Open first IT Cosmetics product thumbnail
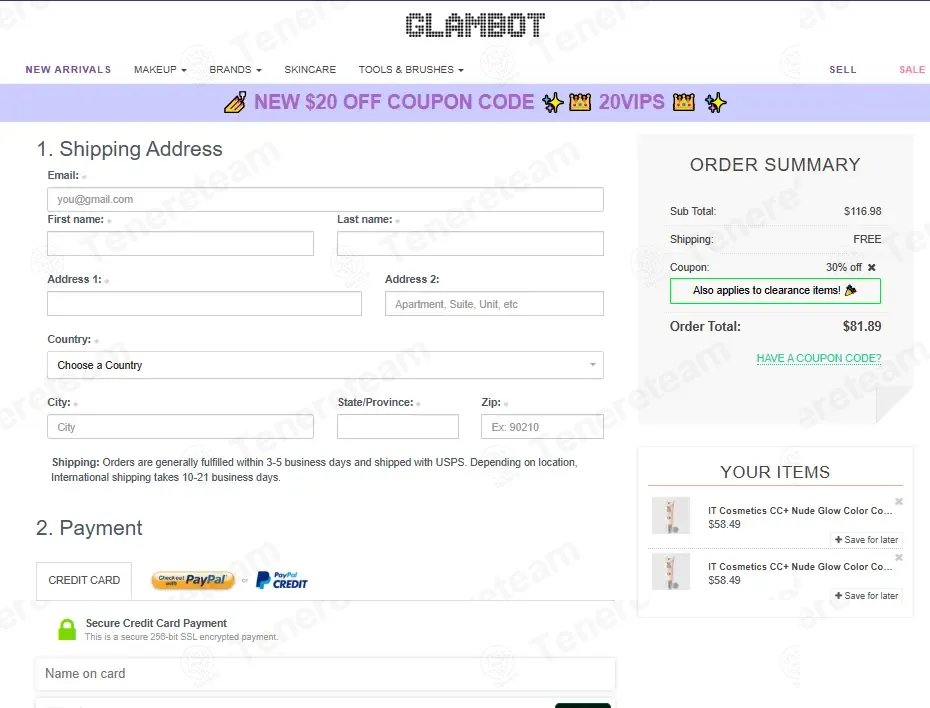The width and height of the screenshot is (930, 708). click(x=671, y=515)
